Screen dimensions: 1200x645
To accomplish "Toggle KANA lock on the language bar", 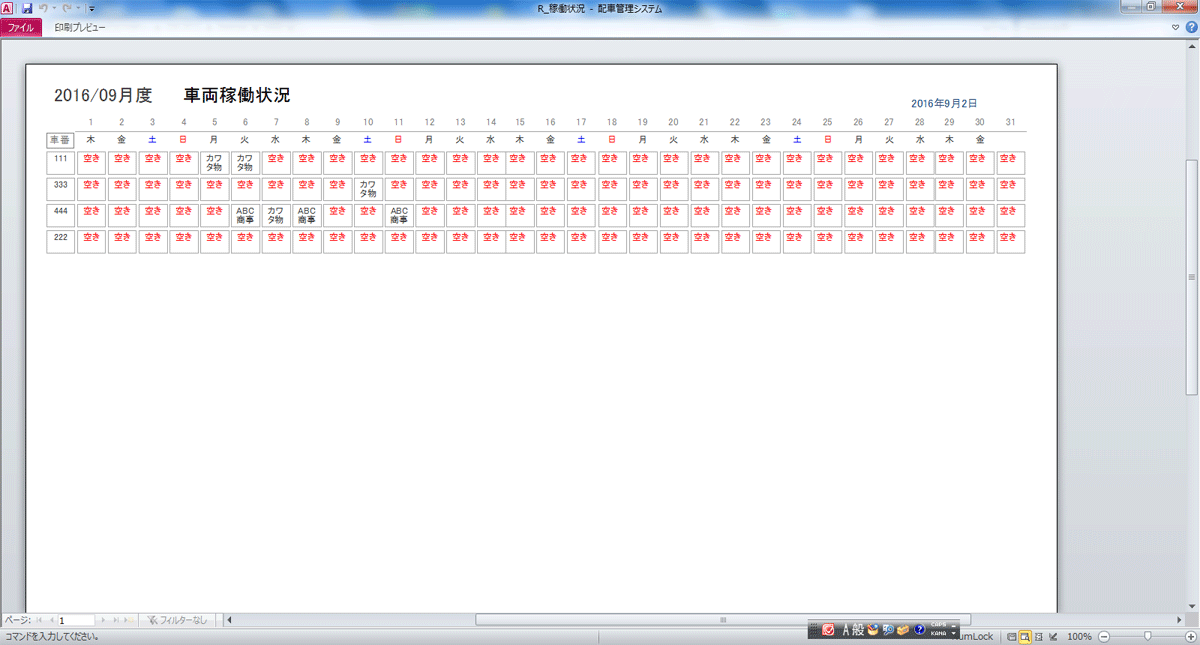I will (x=939, y=634).
